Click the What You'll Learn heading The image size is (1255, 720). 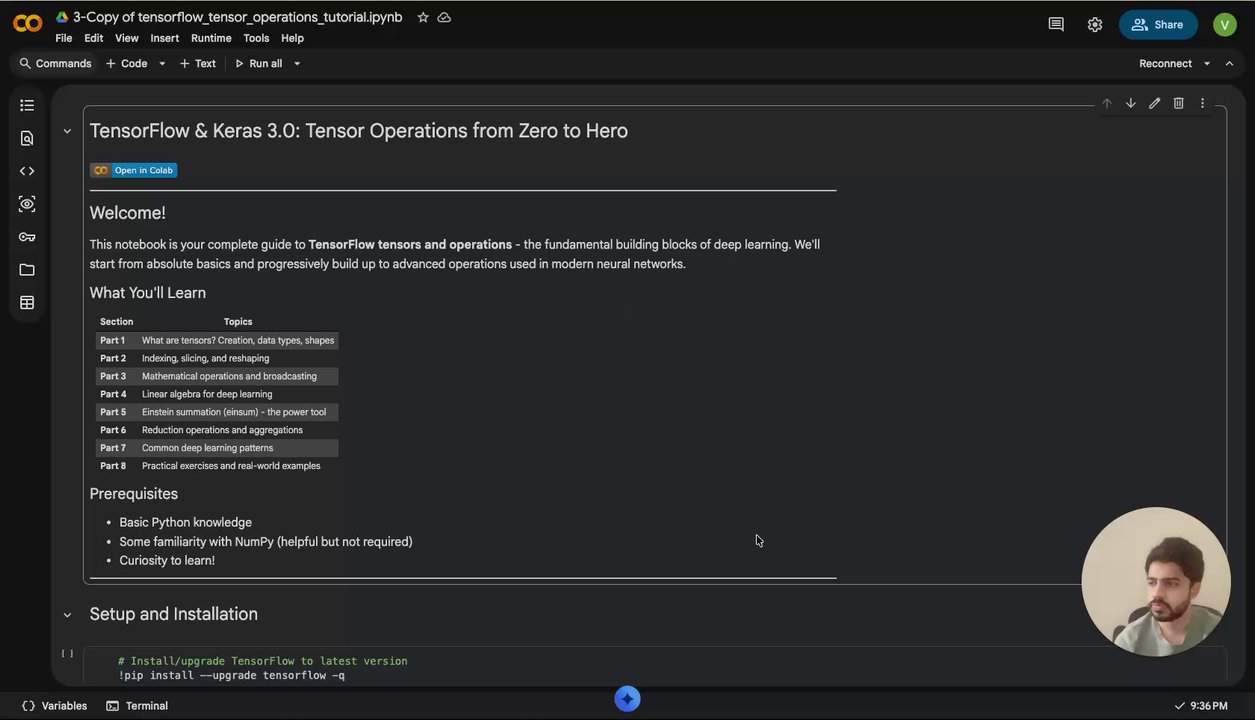(148, 293)
